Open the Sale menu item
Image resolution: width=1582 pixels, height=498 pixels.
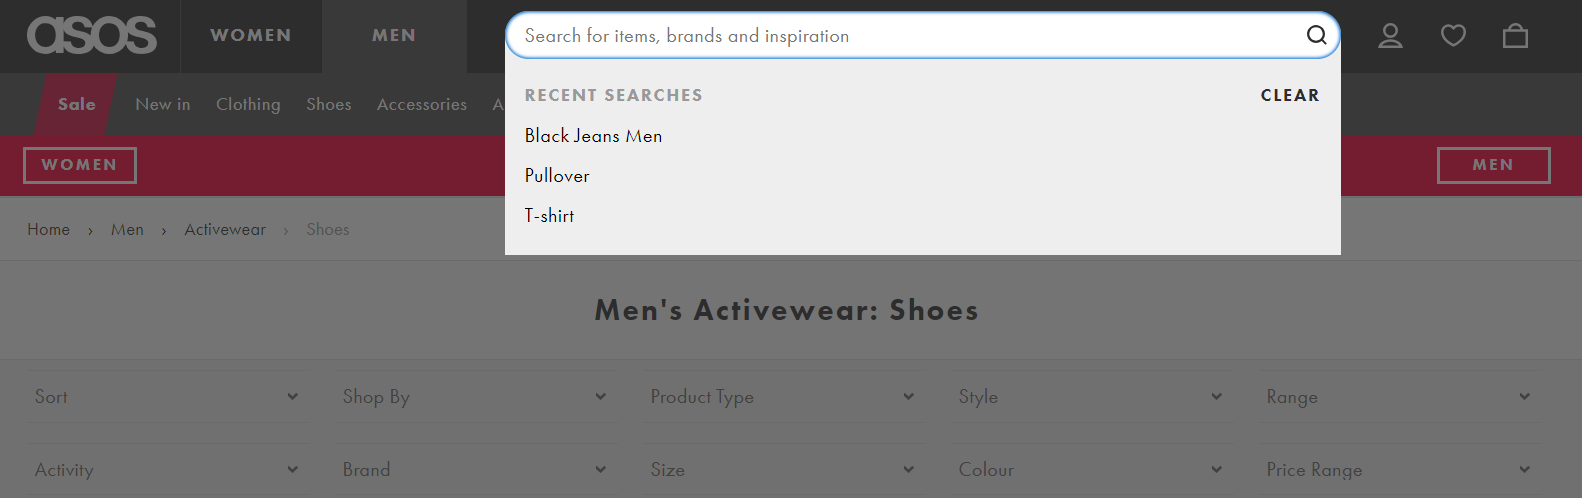click(x=77, y=104)
